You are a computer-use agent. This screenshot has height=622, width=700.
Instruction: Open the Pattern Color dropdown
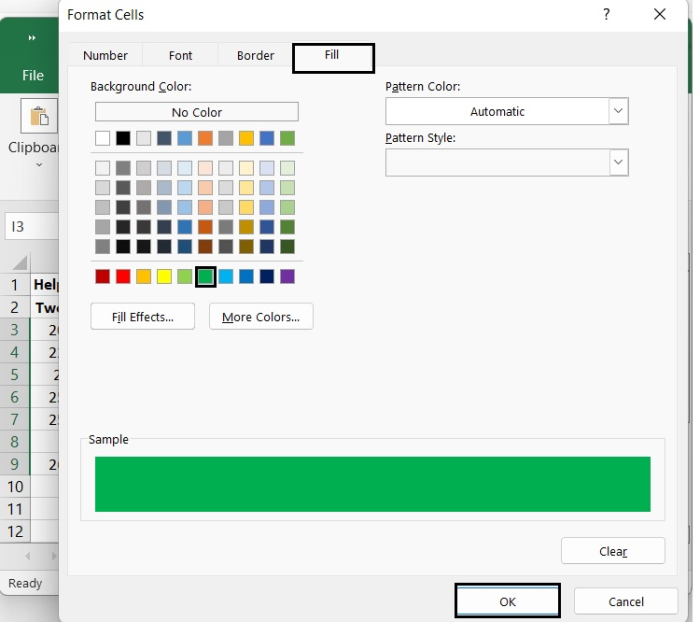618,111
